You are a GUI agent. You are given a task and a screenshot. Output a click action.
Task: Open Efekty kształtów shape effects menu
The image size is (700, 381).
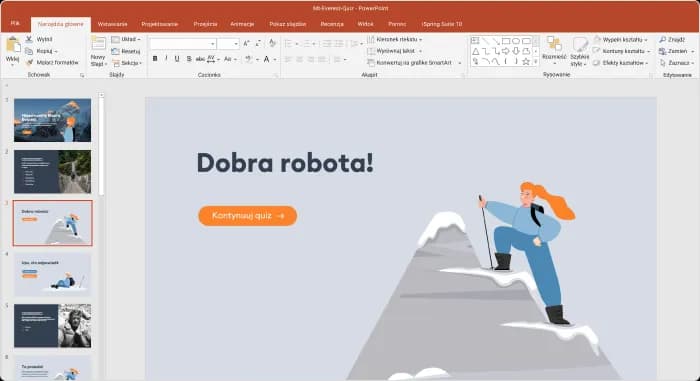(x=621, y=63)
